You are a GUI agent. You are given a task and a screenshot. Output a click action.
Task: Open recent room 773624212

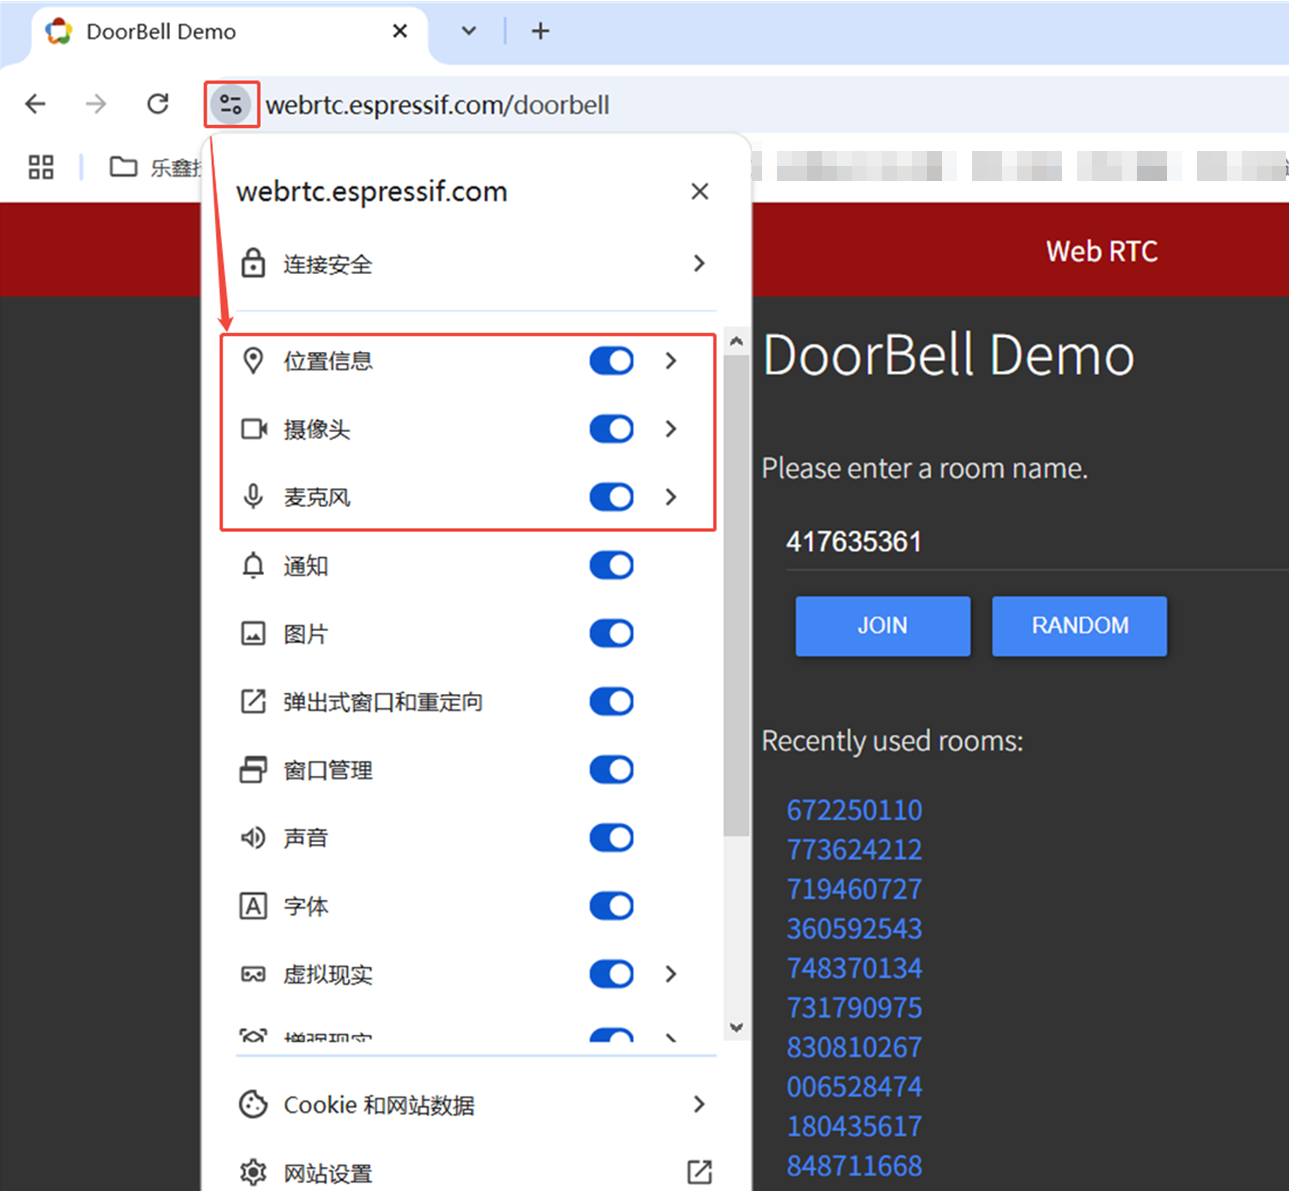click(854, 850)
